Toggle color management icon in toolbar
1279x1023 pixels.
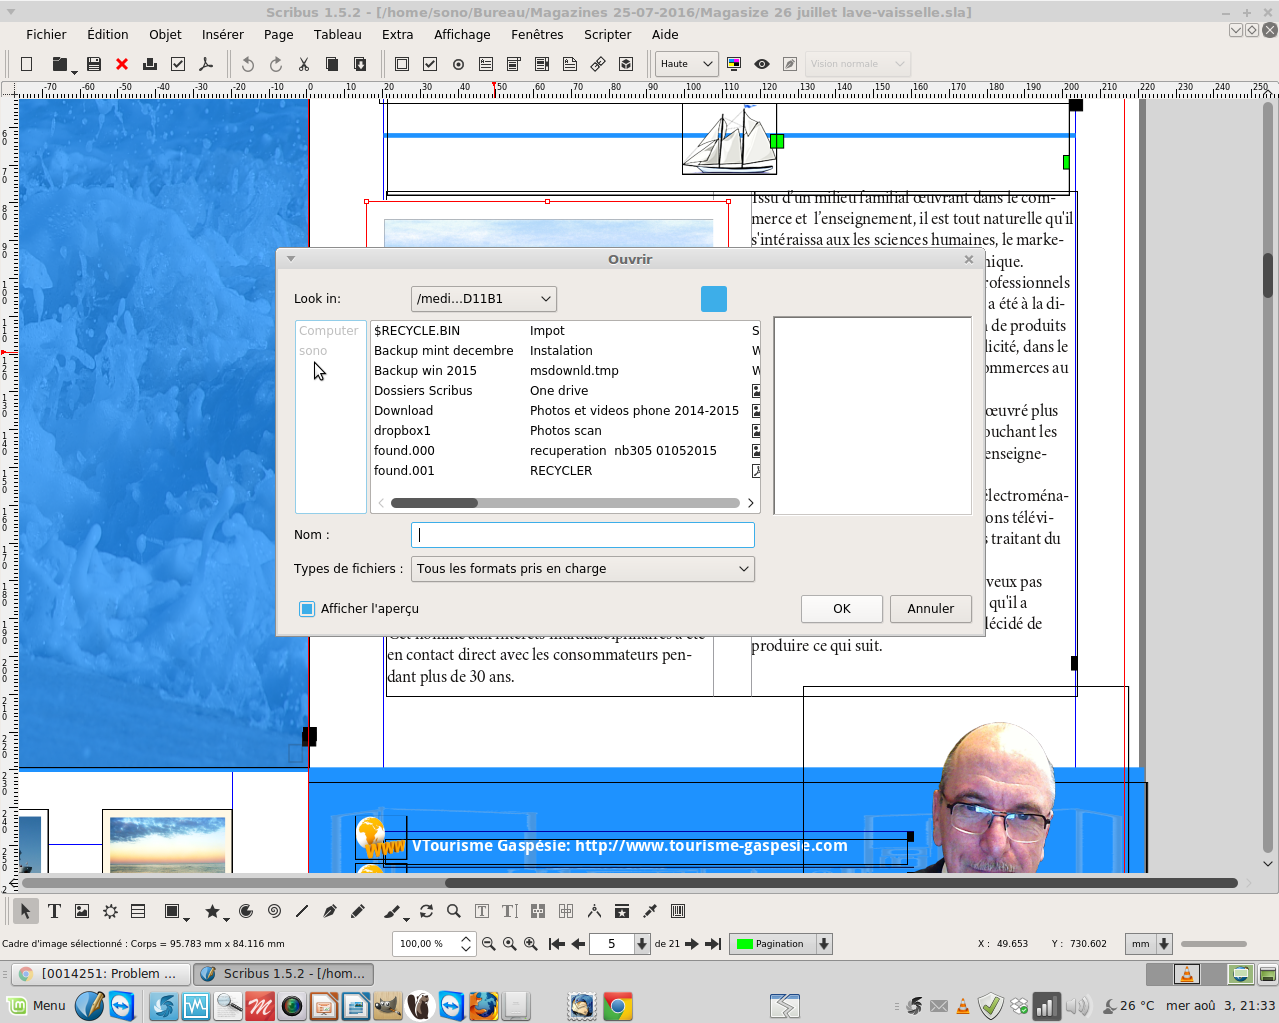734,64
